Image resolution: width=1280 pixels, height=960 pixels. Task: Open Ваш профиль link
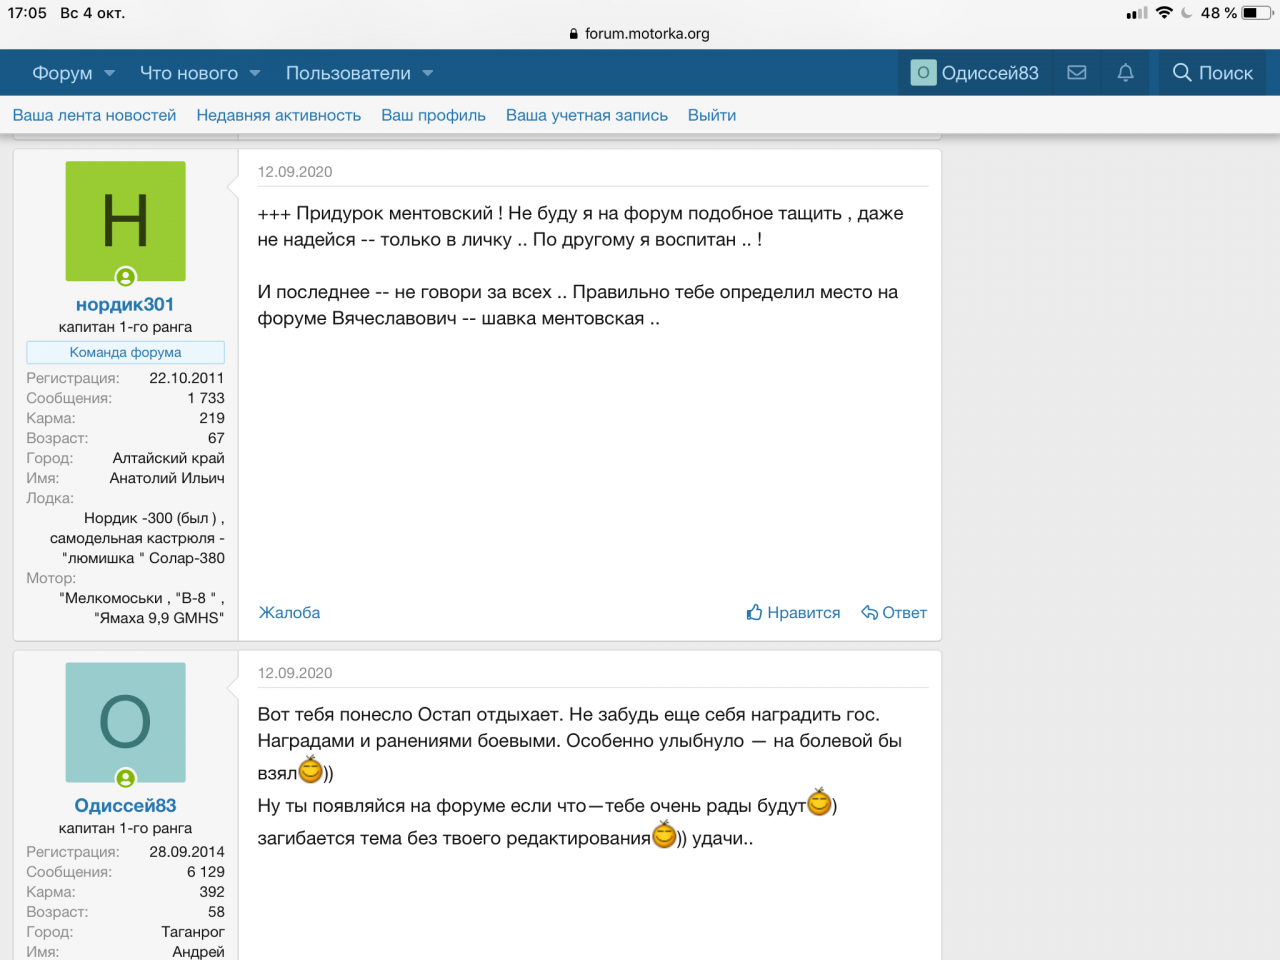tap(433, 115)
